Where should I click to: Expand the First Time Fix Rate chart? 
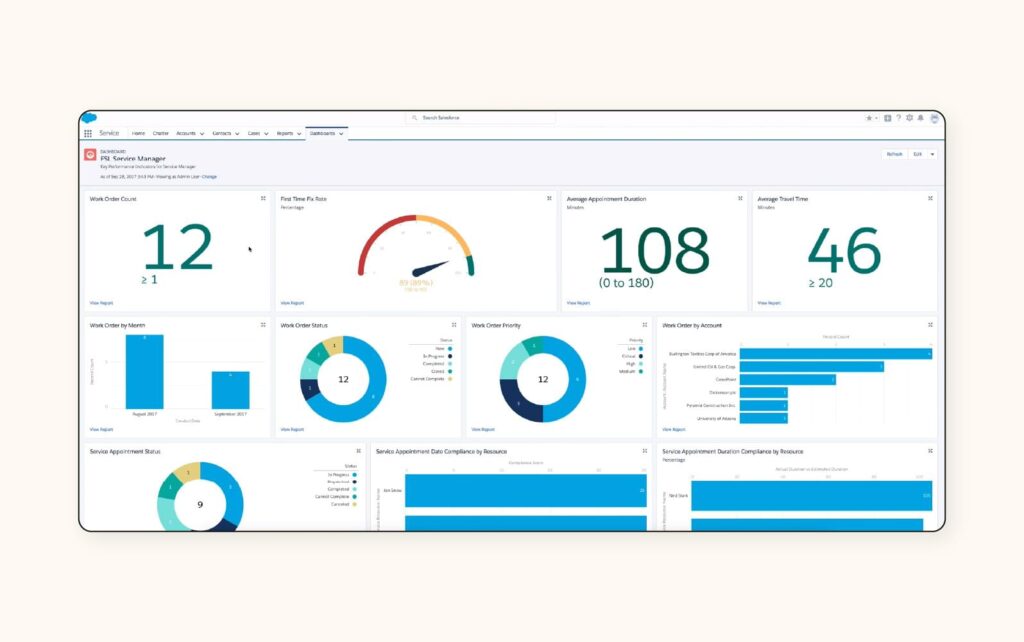(x=547, y=198)
